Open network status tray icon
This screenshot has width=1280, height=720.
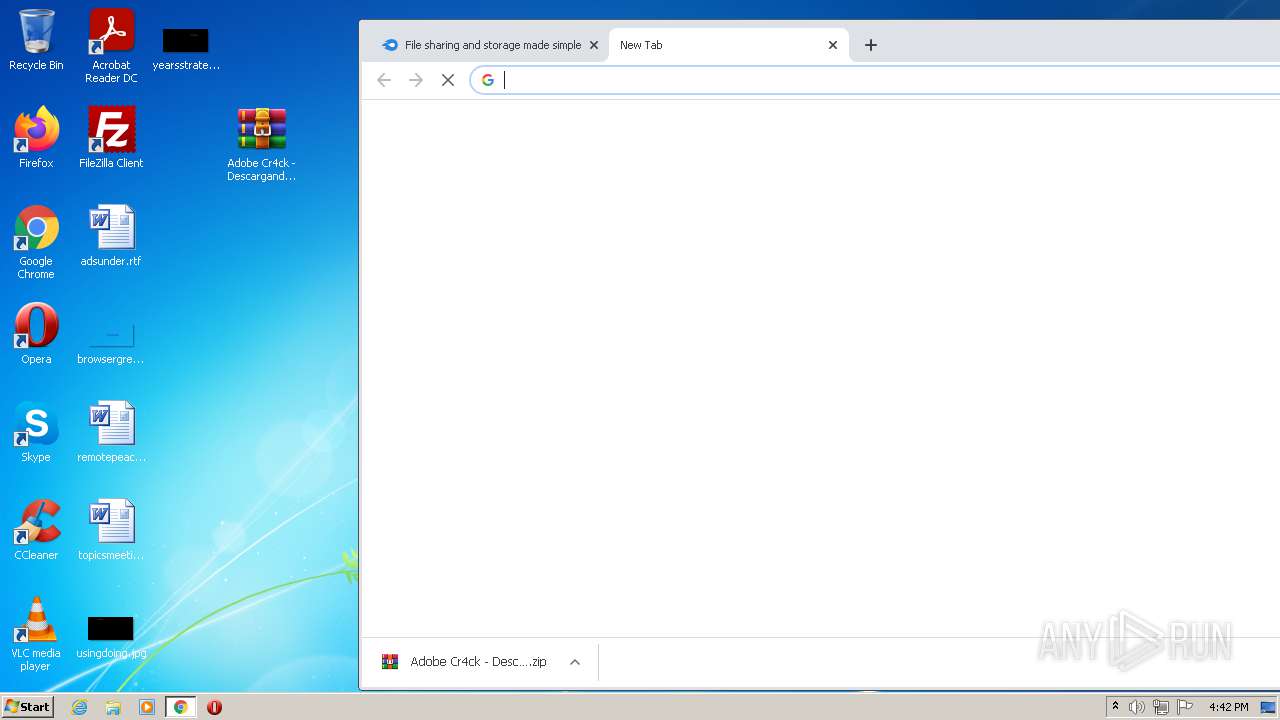[x=1161, y=707]
